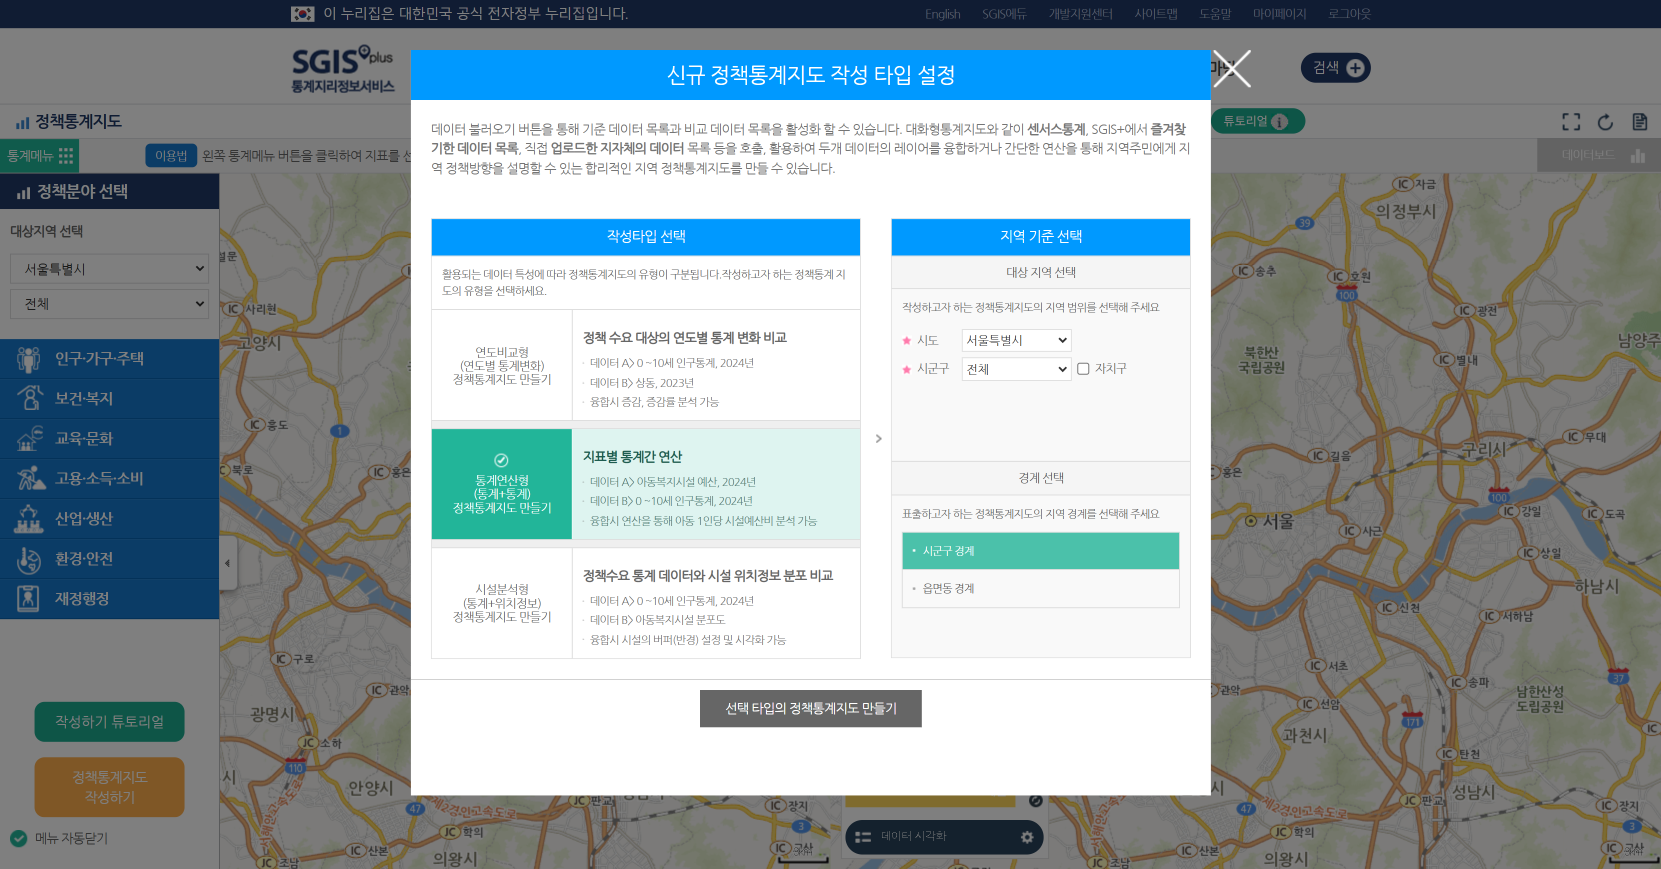Viewport: 1661px width, 869px height.
Task: Open dialog 시도 서울특별시 dropdown
Action: pyautogui.click(x=1016, y=340)
